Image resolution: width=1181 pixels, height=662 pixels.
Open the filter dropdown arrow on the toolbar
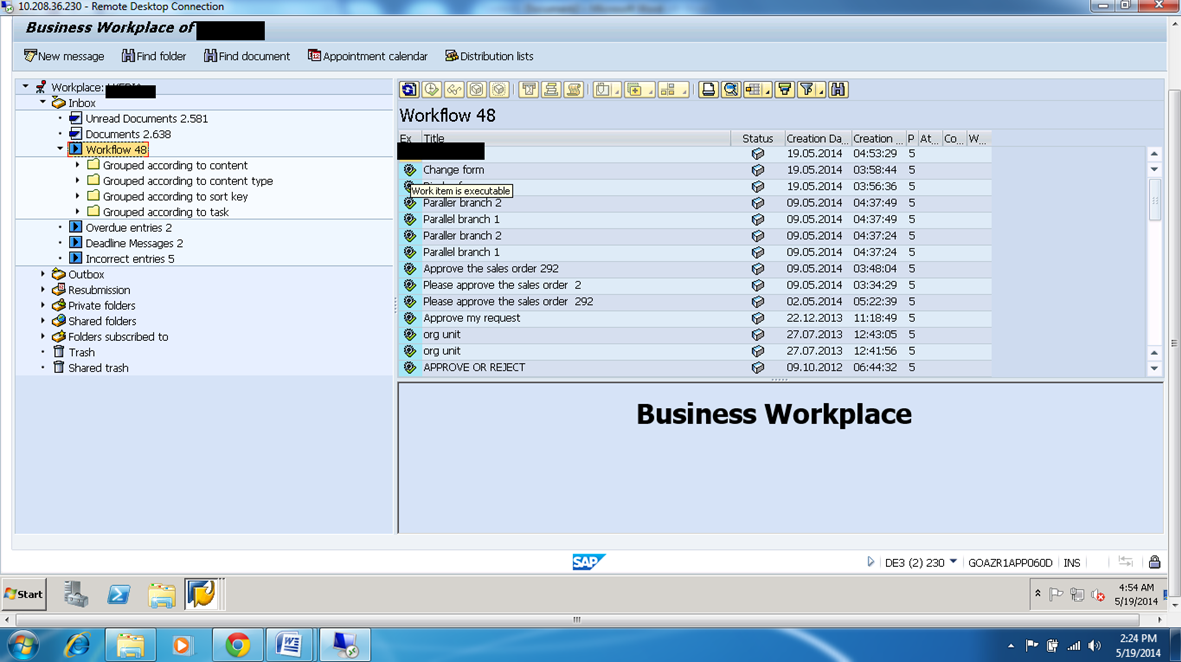coord(819,89)
